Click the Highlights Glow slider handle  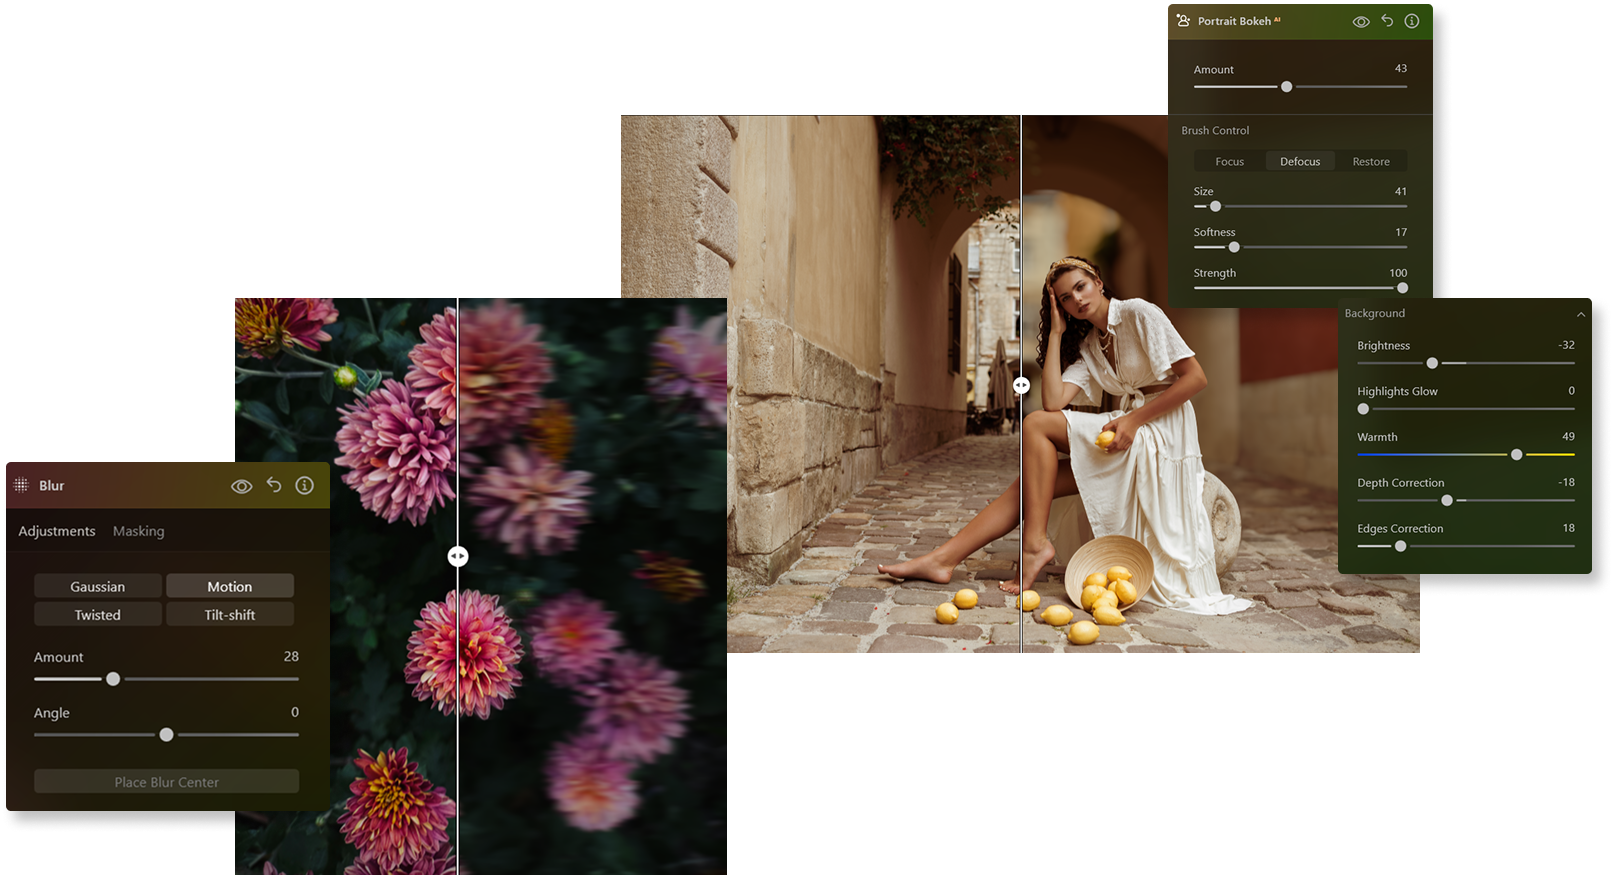[1363, 409]
